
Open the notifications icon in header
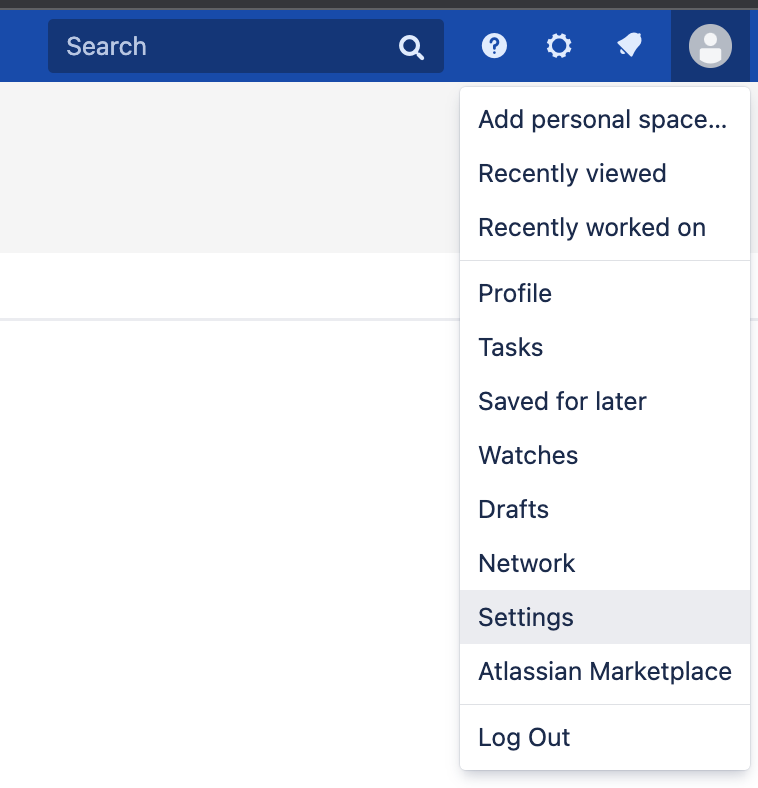click(629, 46)
